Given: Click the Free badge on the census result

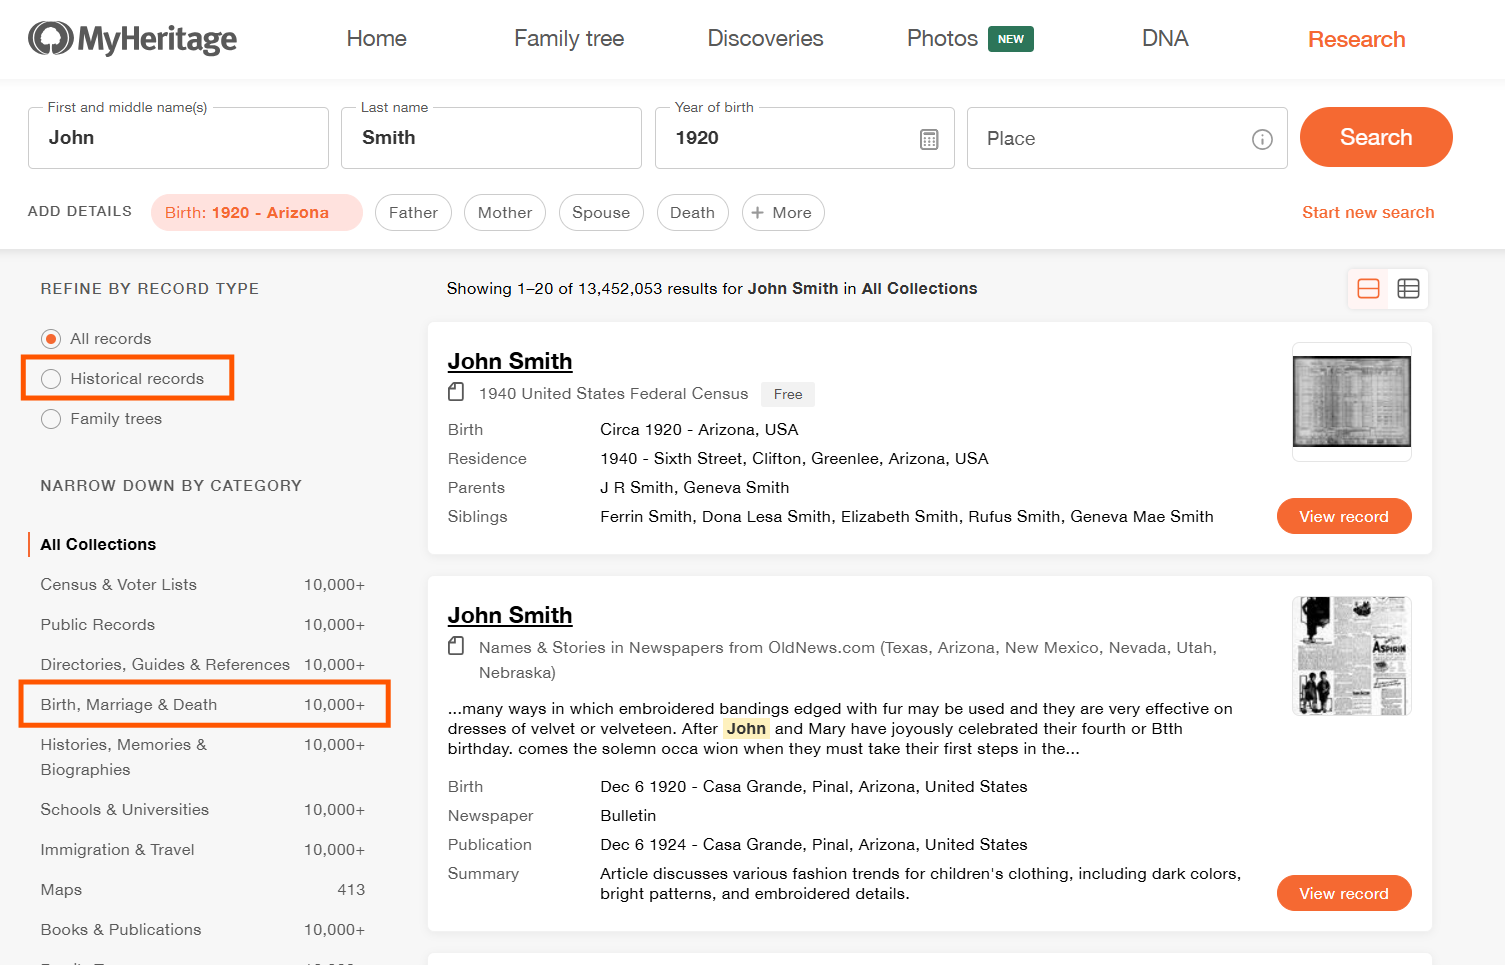Looking at the screenshot, I should [x=788, y=394].
